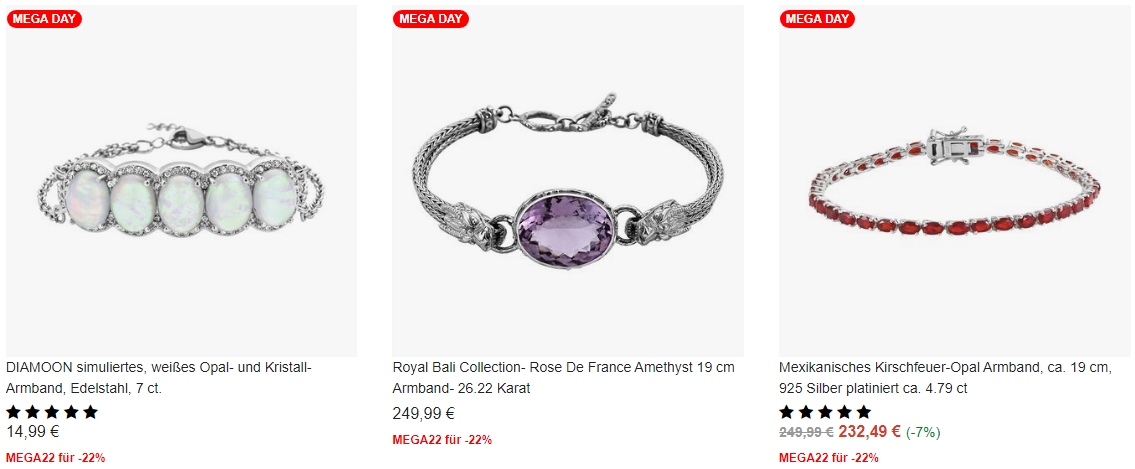
Task: Open the Rose De France amethyst bracelet image
Action: coord(568,181)
